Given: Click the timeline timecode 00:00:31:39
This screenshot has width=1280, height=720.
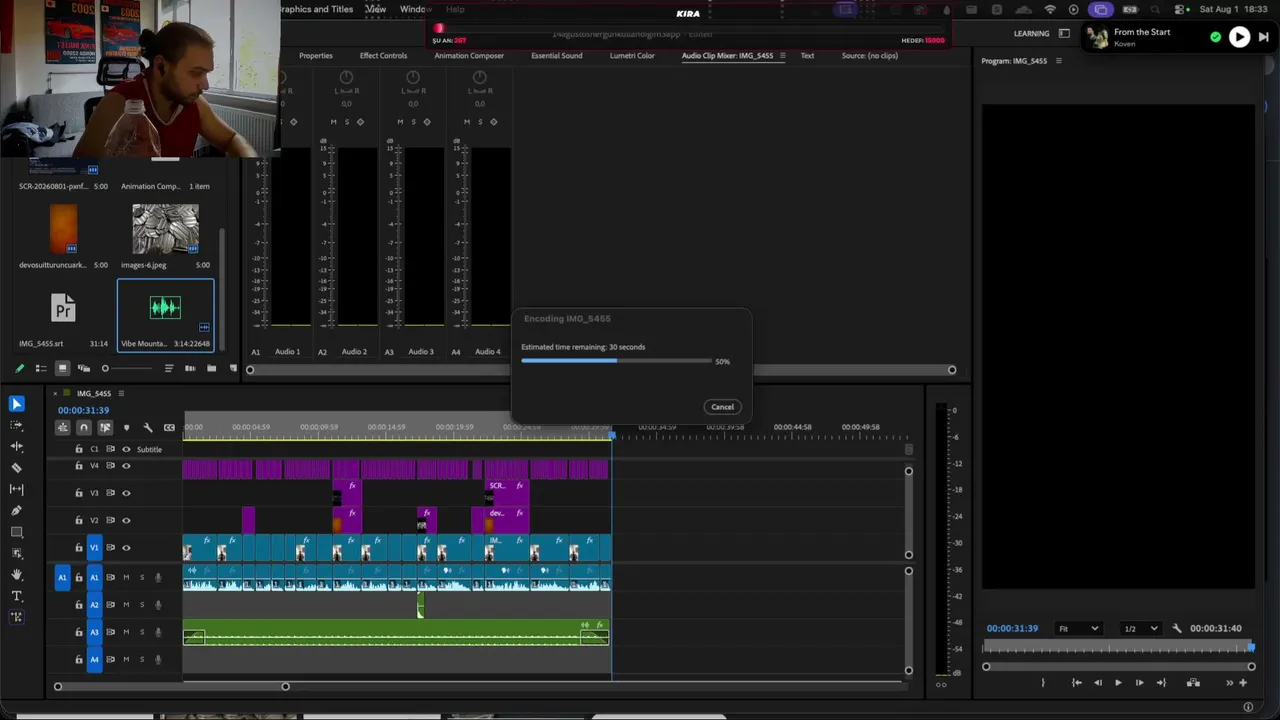Looking at the screenshot, I should tap(83, 410).
